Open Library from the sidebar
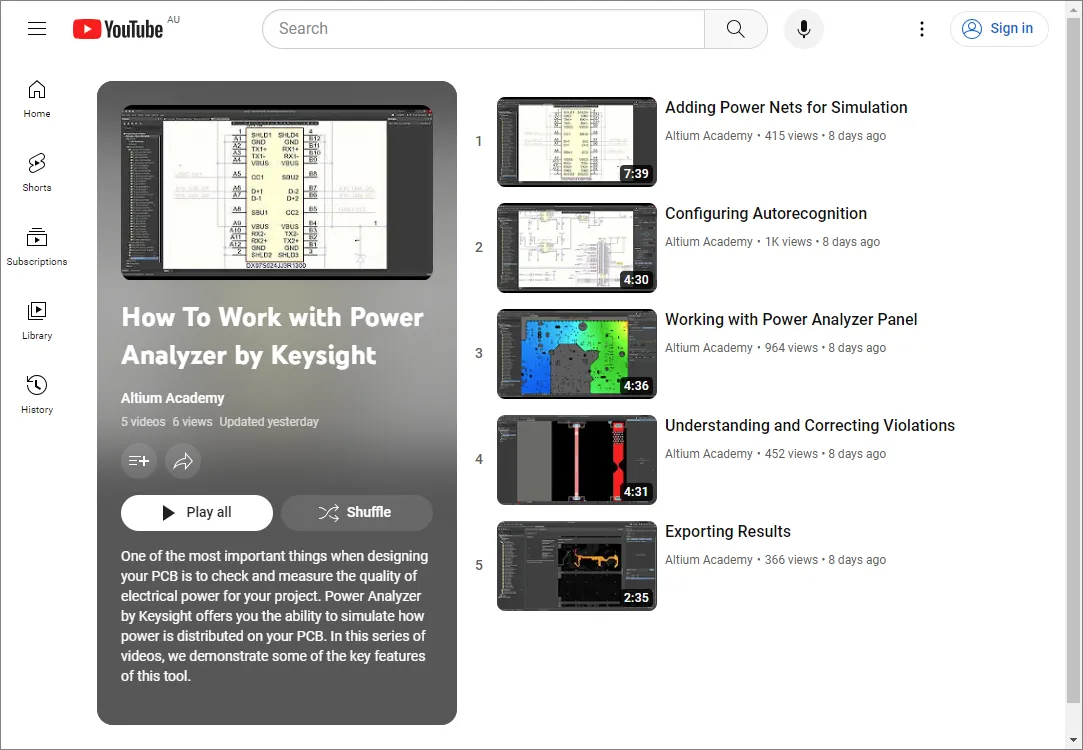The image size is (1083, 750). (37, 320)
